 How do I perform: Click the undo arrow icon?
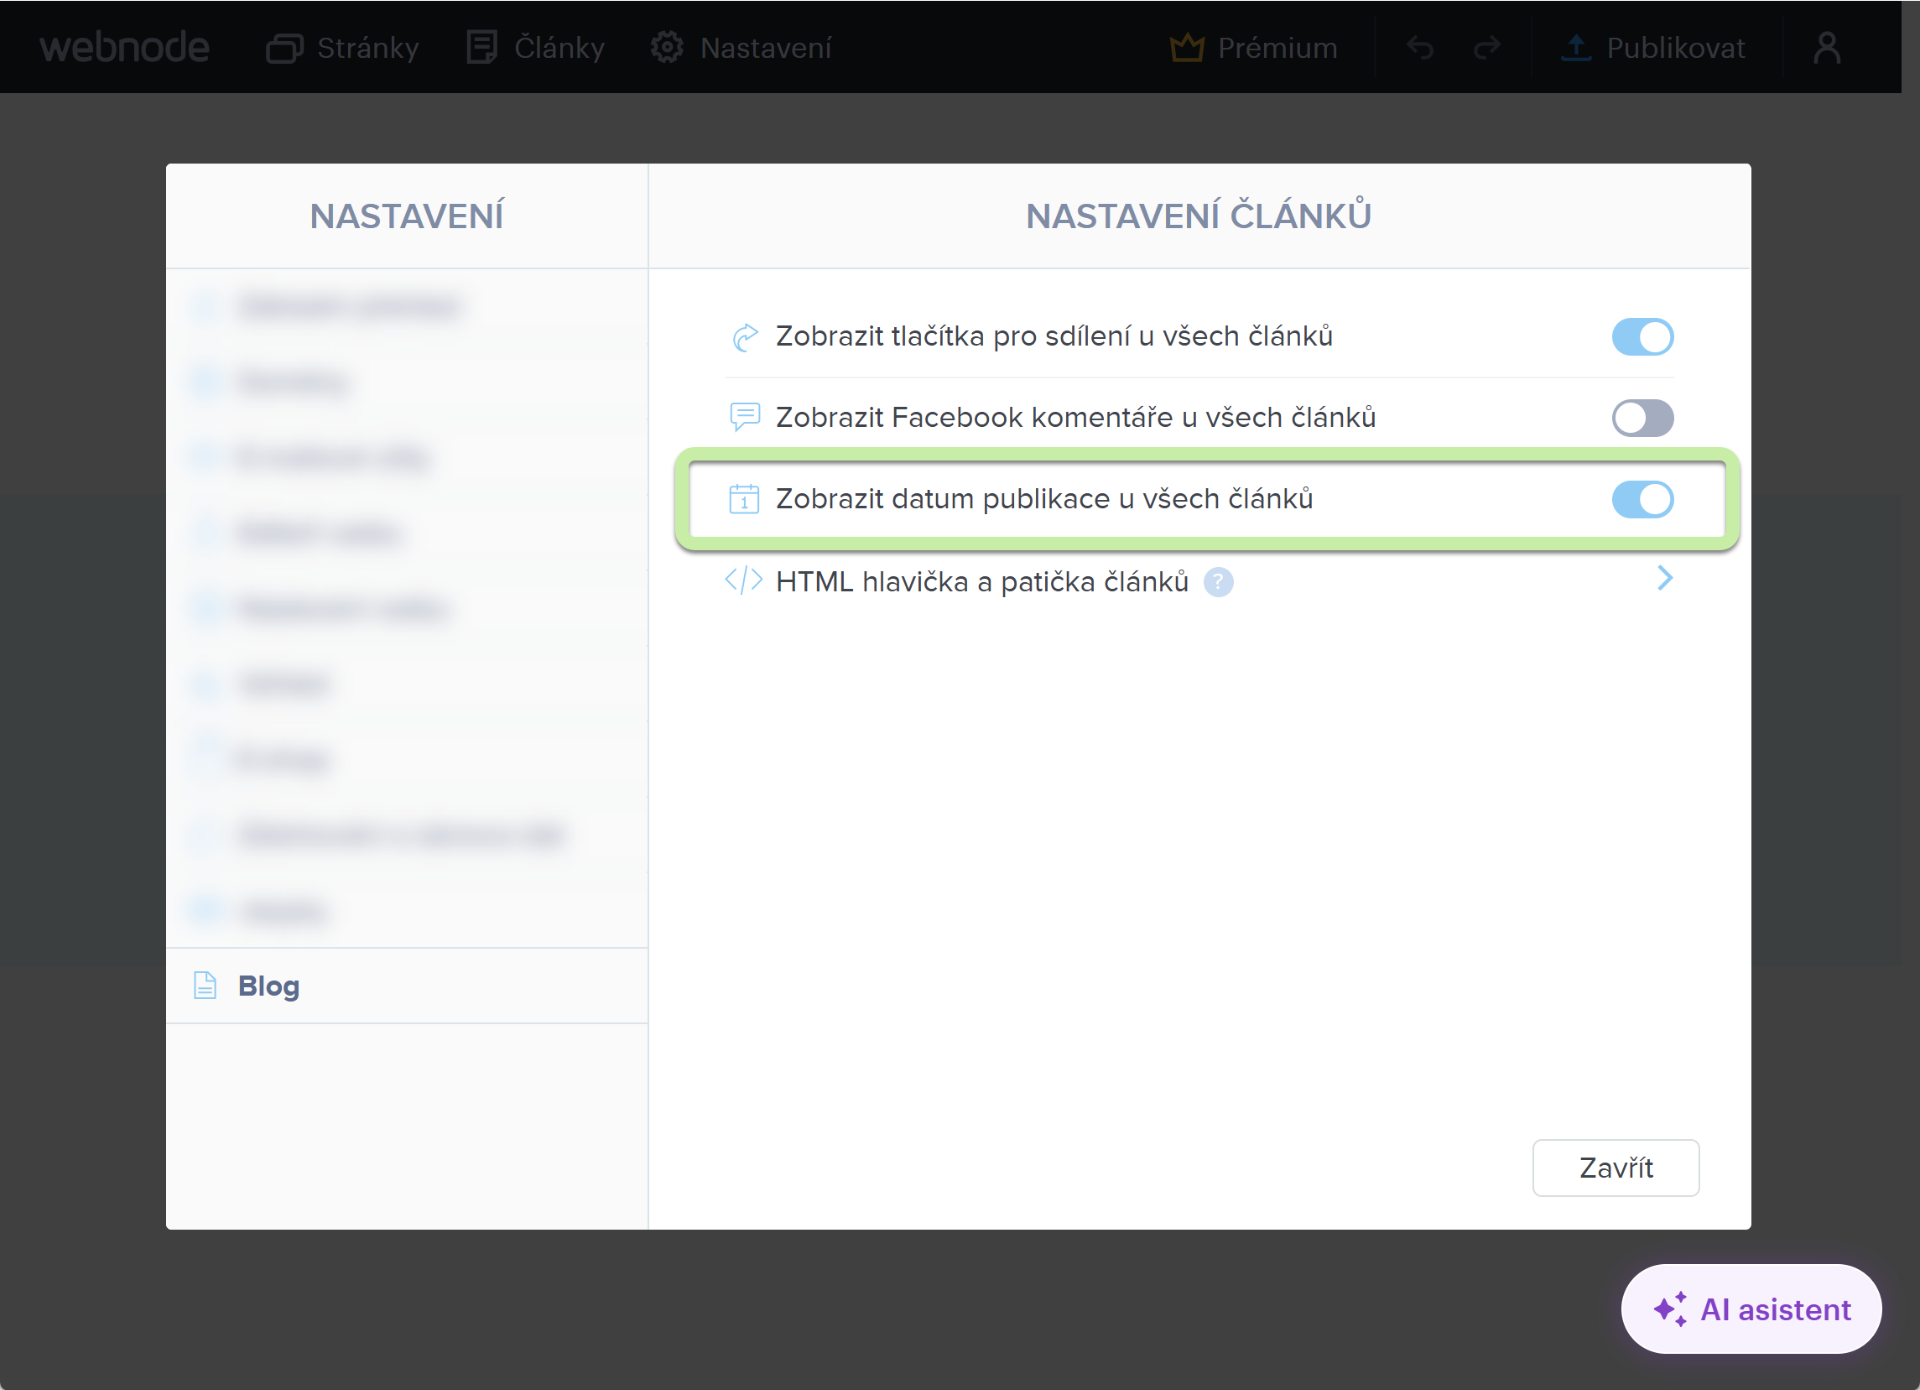1420,48
